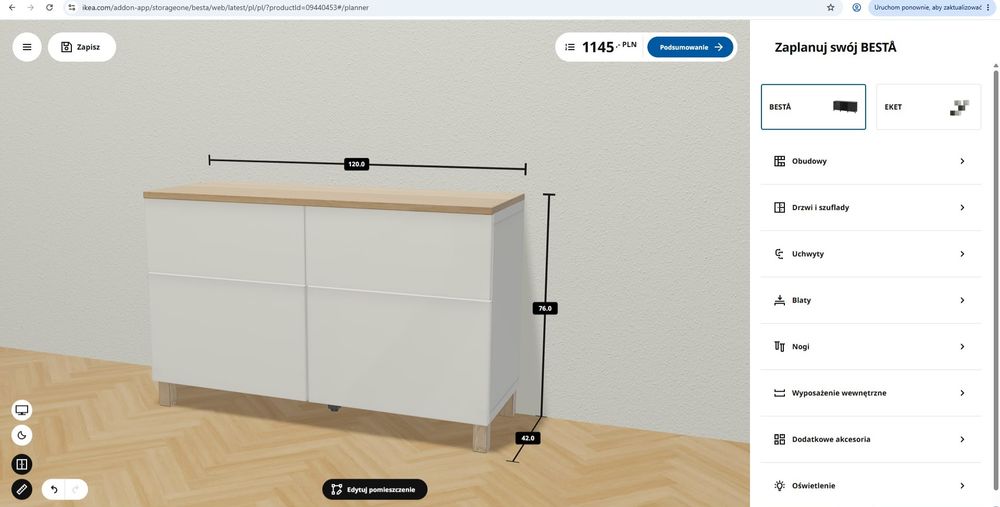1000x507 pixels.
Task: Expand Nogi using its chevron
Action: pos(962,347)
